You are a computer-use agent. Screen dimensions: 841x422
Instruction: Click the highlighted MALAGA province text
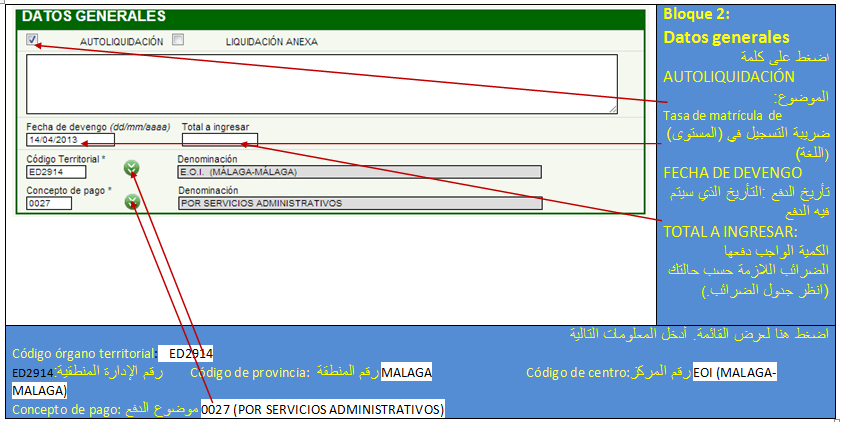[406, 372]
